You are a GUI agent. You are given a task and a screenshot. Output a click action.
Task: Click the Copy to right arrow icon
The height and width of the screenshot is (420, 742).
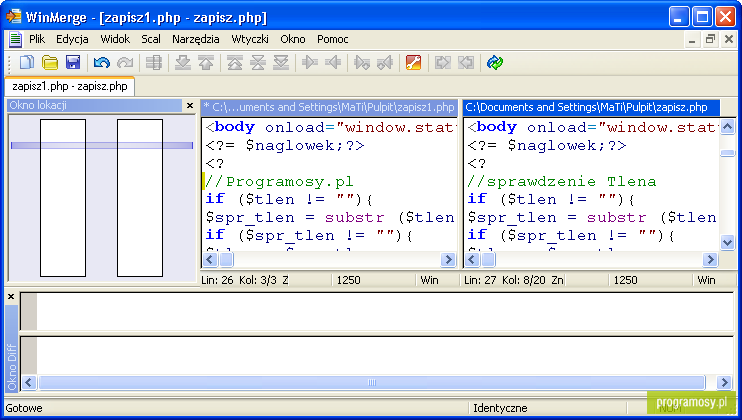tap(310, 62)
